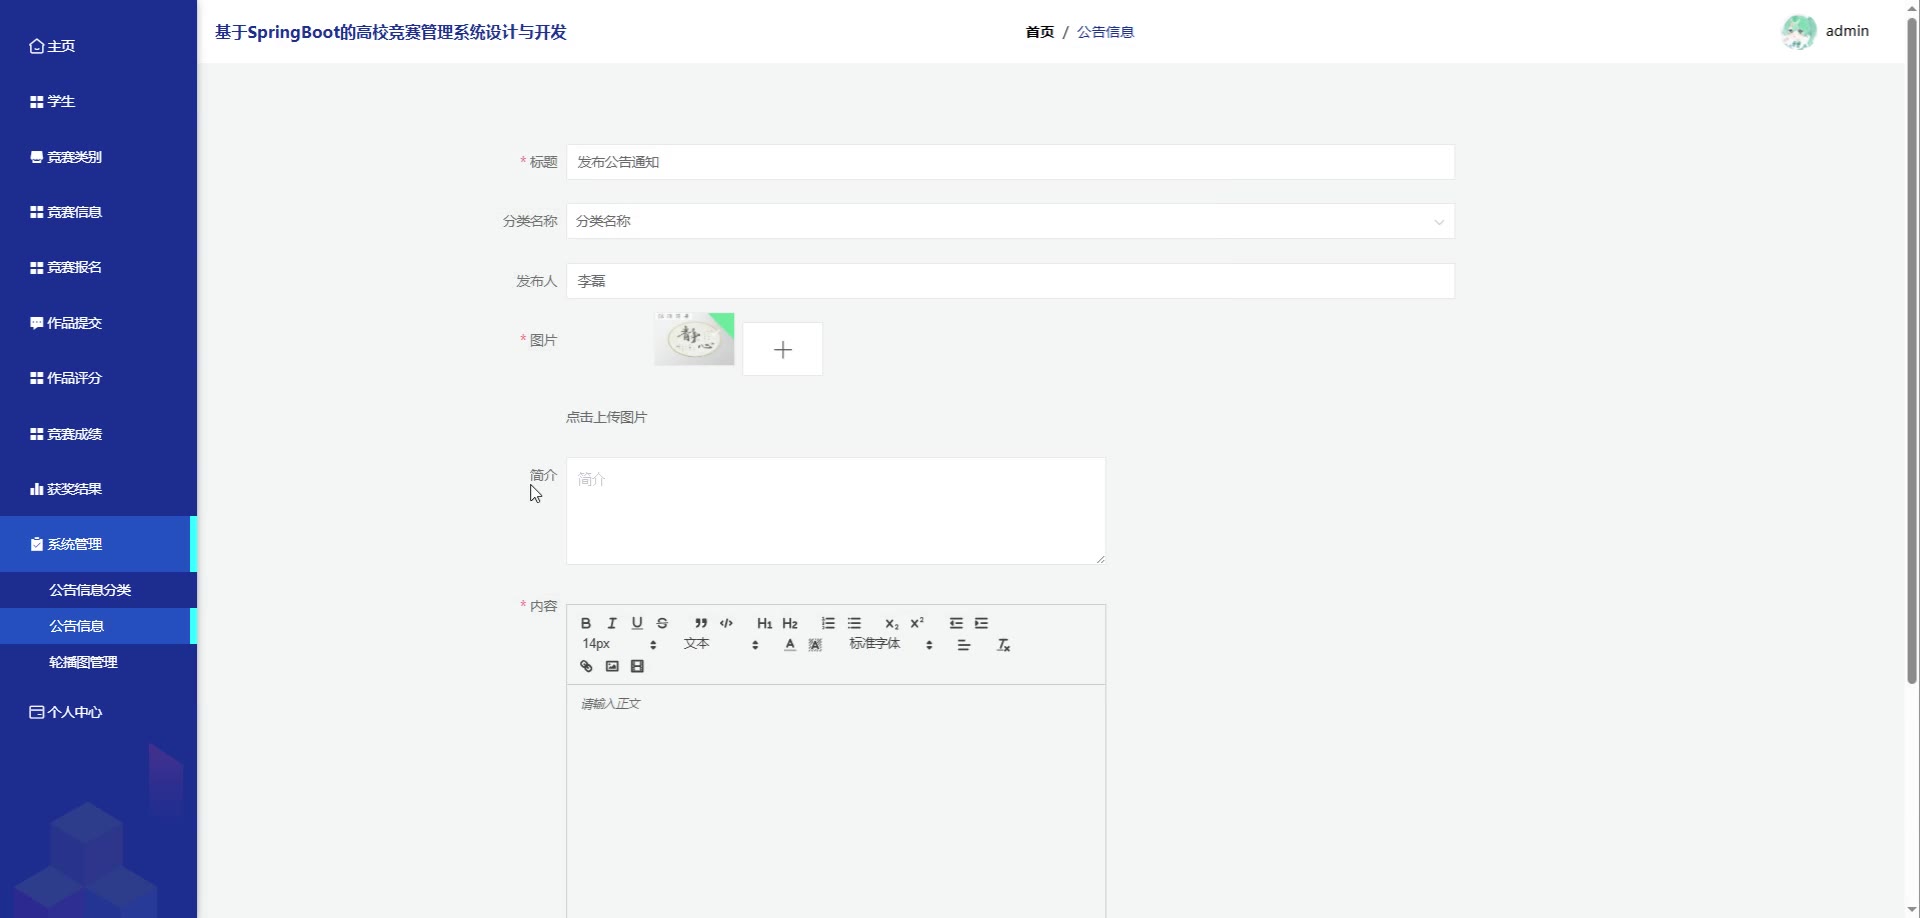Clear text formatting in editor

(x=1004, y=645)
